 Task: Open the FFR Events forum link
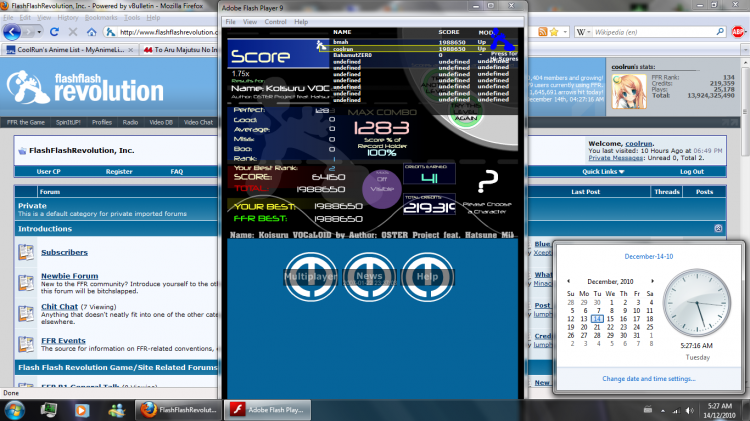coord(63,341)
